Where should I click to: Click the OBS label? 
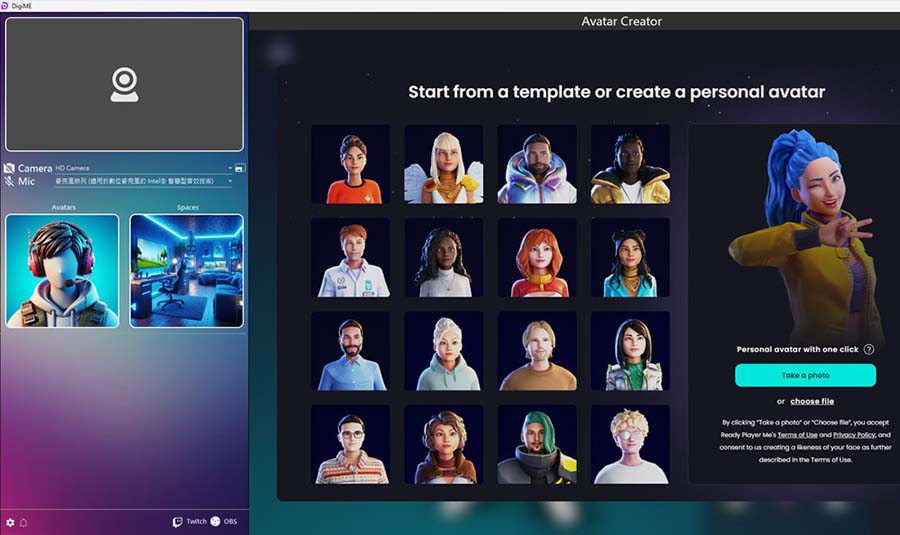(230, 521)
